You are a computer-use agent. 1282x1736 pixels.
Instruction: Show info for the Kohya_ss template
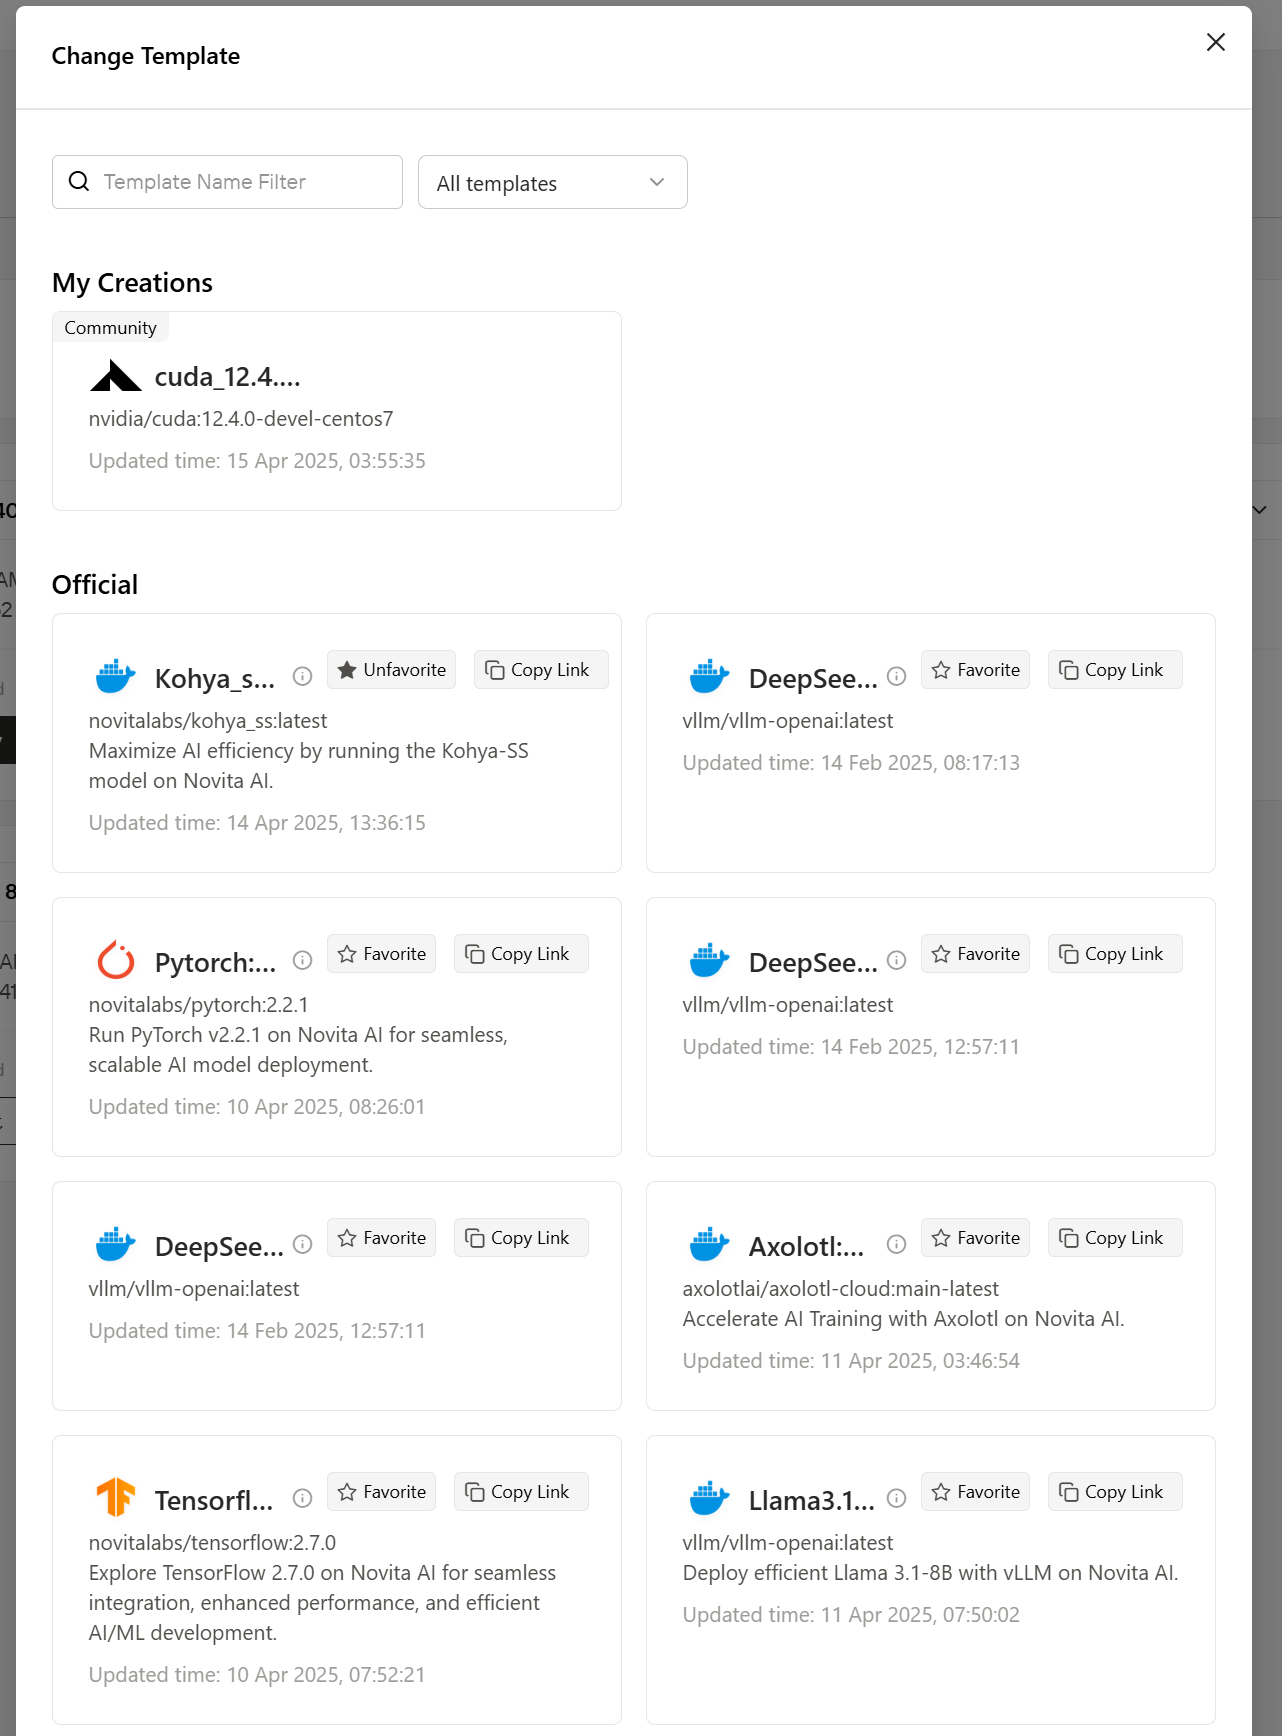pos(302,677)
